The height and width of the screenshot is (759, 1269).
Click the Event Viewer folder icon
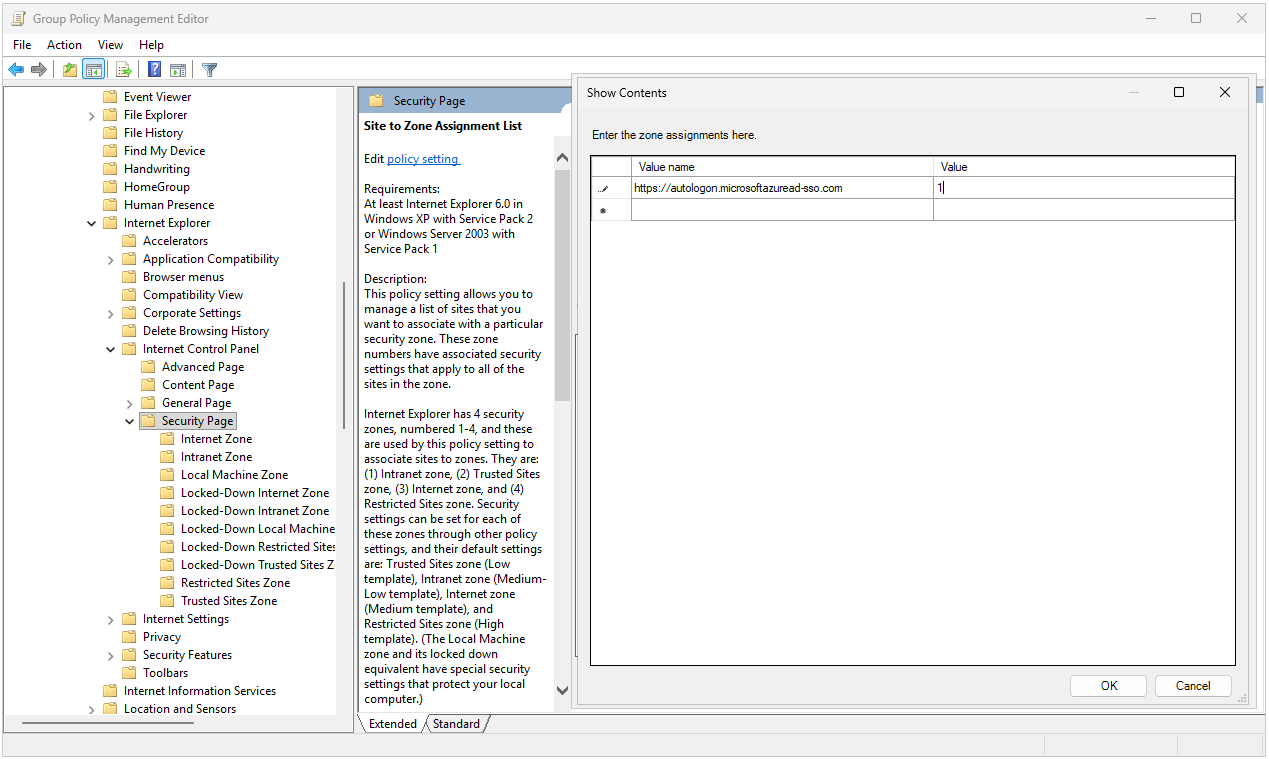pyautogui.click(x=110, y=97)
